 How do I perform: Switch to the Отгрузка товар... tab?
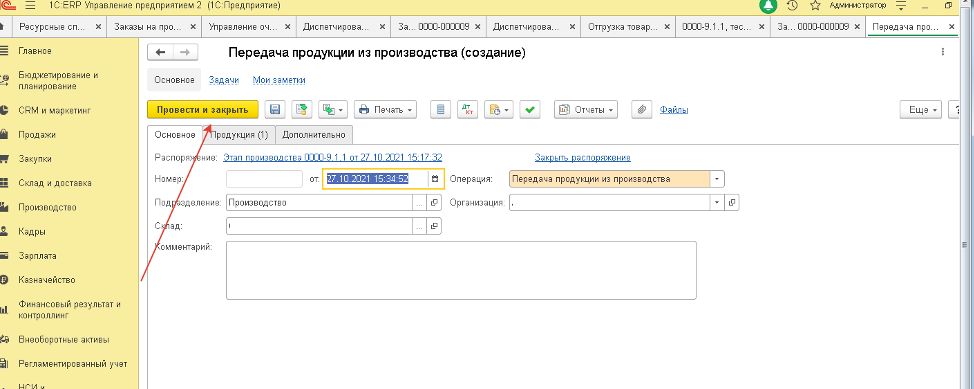click(x=621, y=27)
